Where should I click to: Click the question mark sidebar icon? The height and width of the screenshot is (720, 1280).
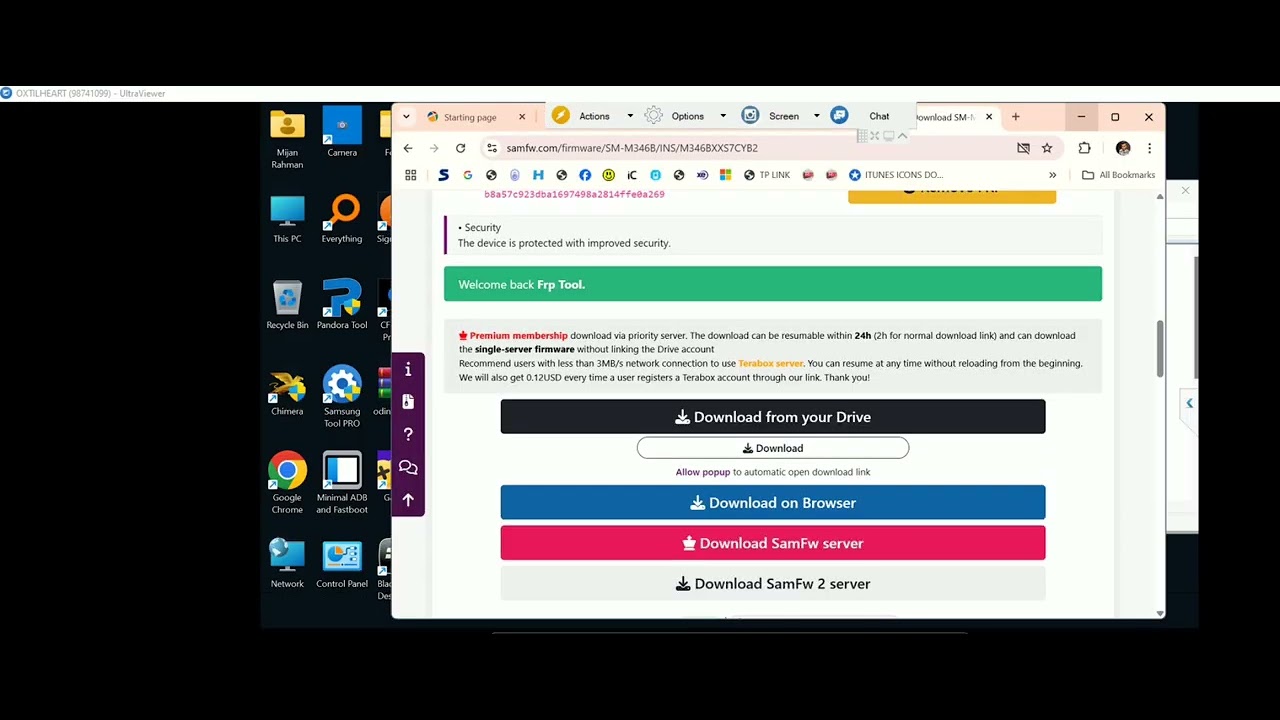tap(408, 434)
